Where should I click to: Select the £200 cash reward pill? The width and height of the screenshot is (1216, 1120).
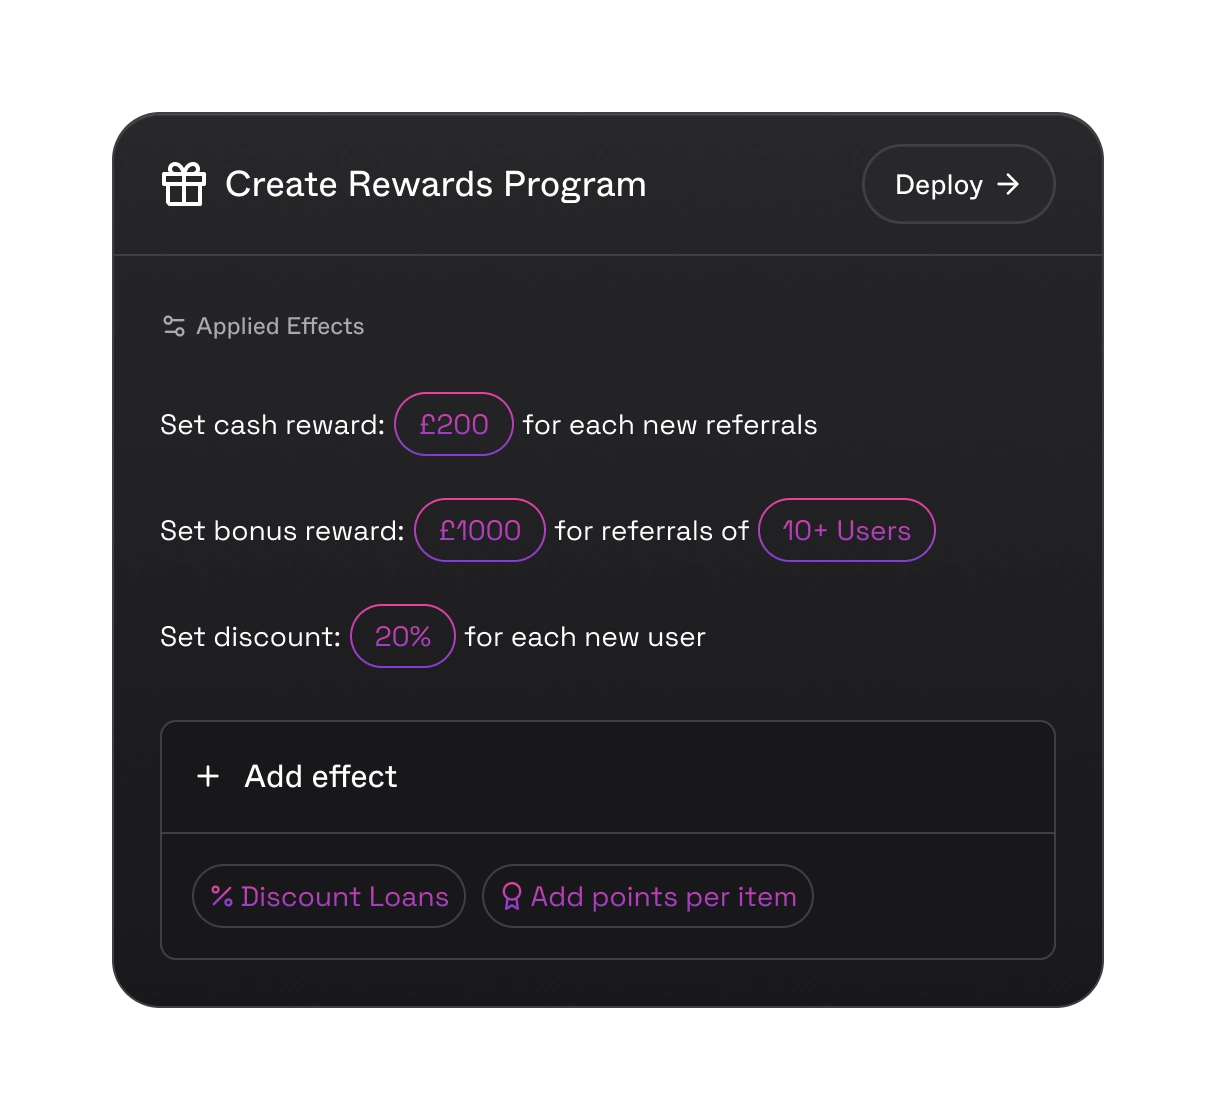(x=454, y=424)
